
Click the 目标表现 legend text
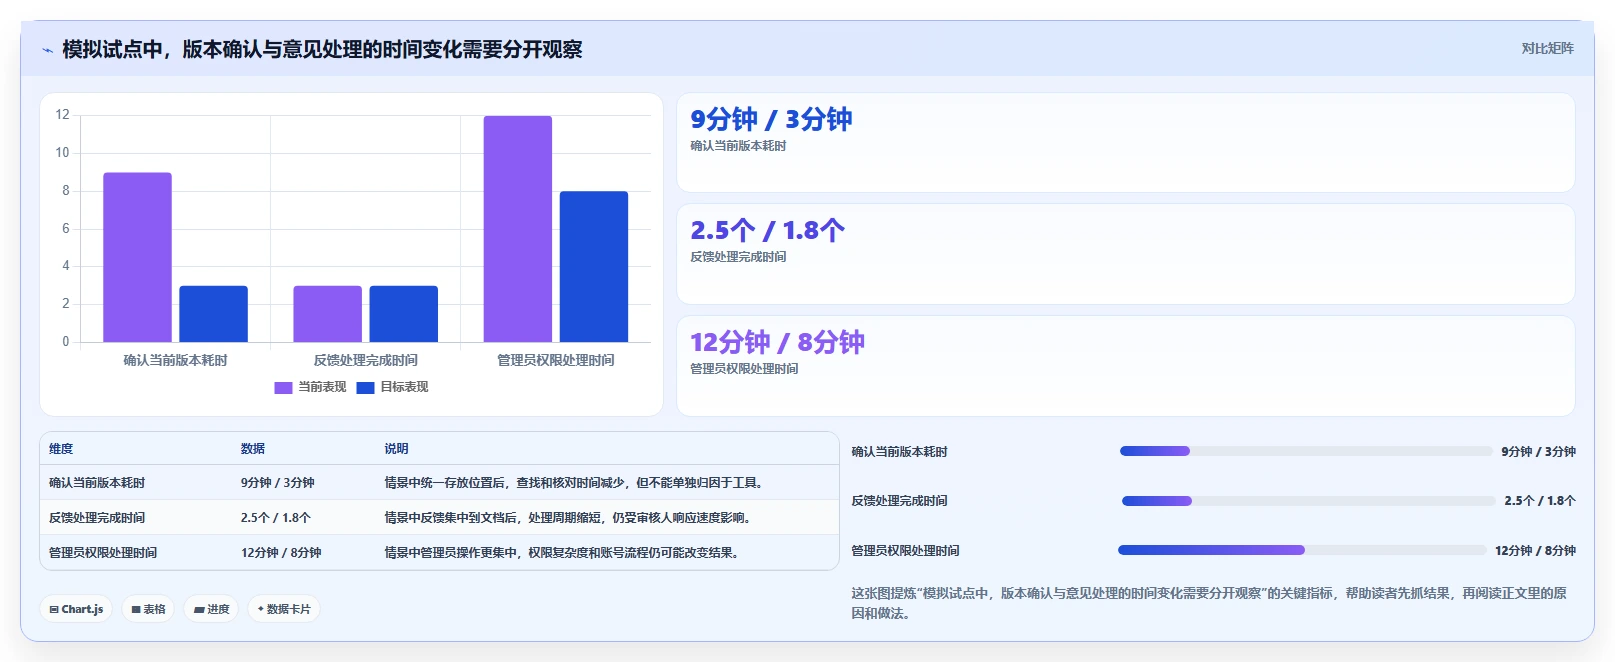coord(404,387)
